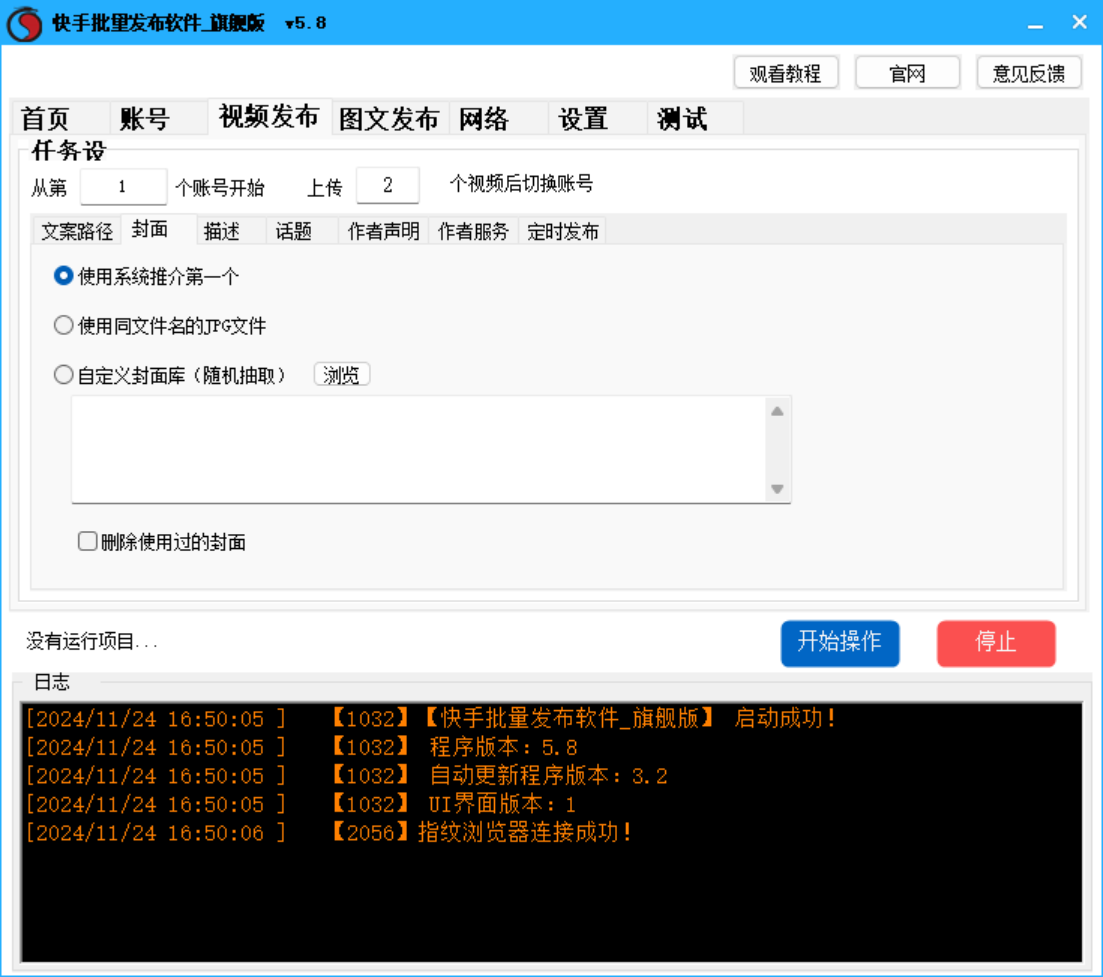This screenshot has height=977, width=1103.
Task: Click the blue 开始操作 button
Action: [840, 643]
